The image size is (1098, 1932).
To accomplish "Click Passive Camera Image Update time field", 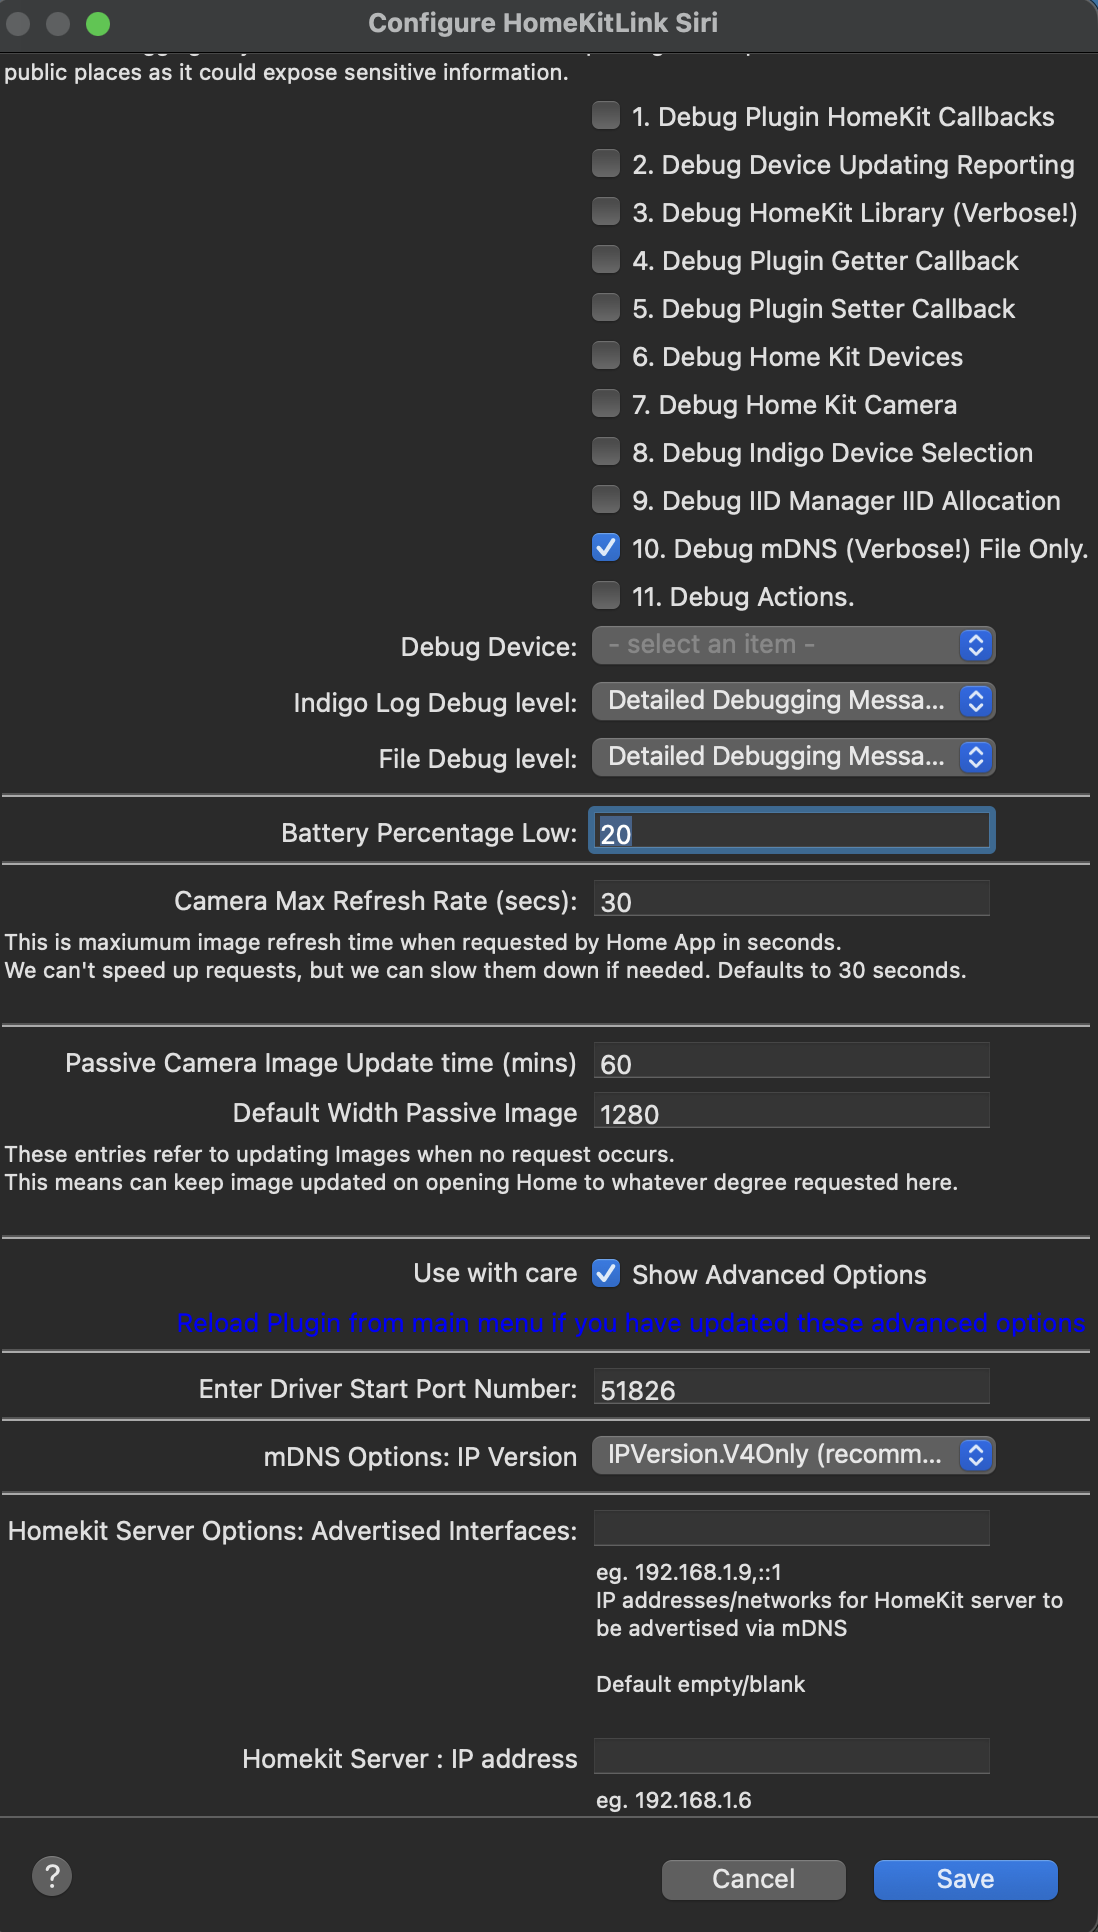I will pos(792,1061).
